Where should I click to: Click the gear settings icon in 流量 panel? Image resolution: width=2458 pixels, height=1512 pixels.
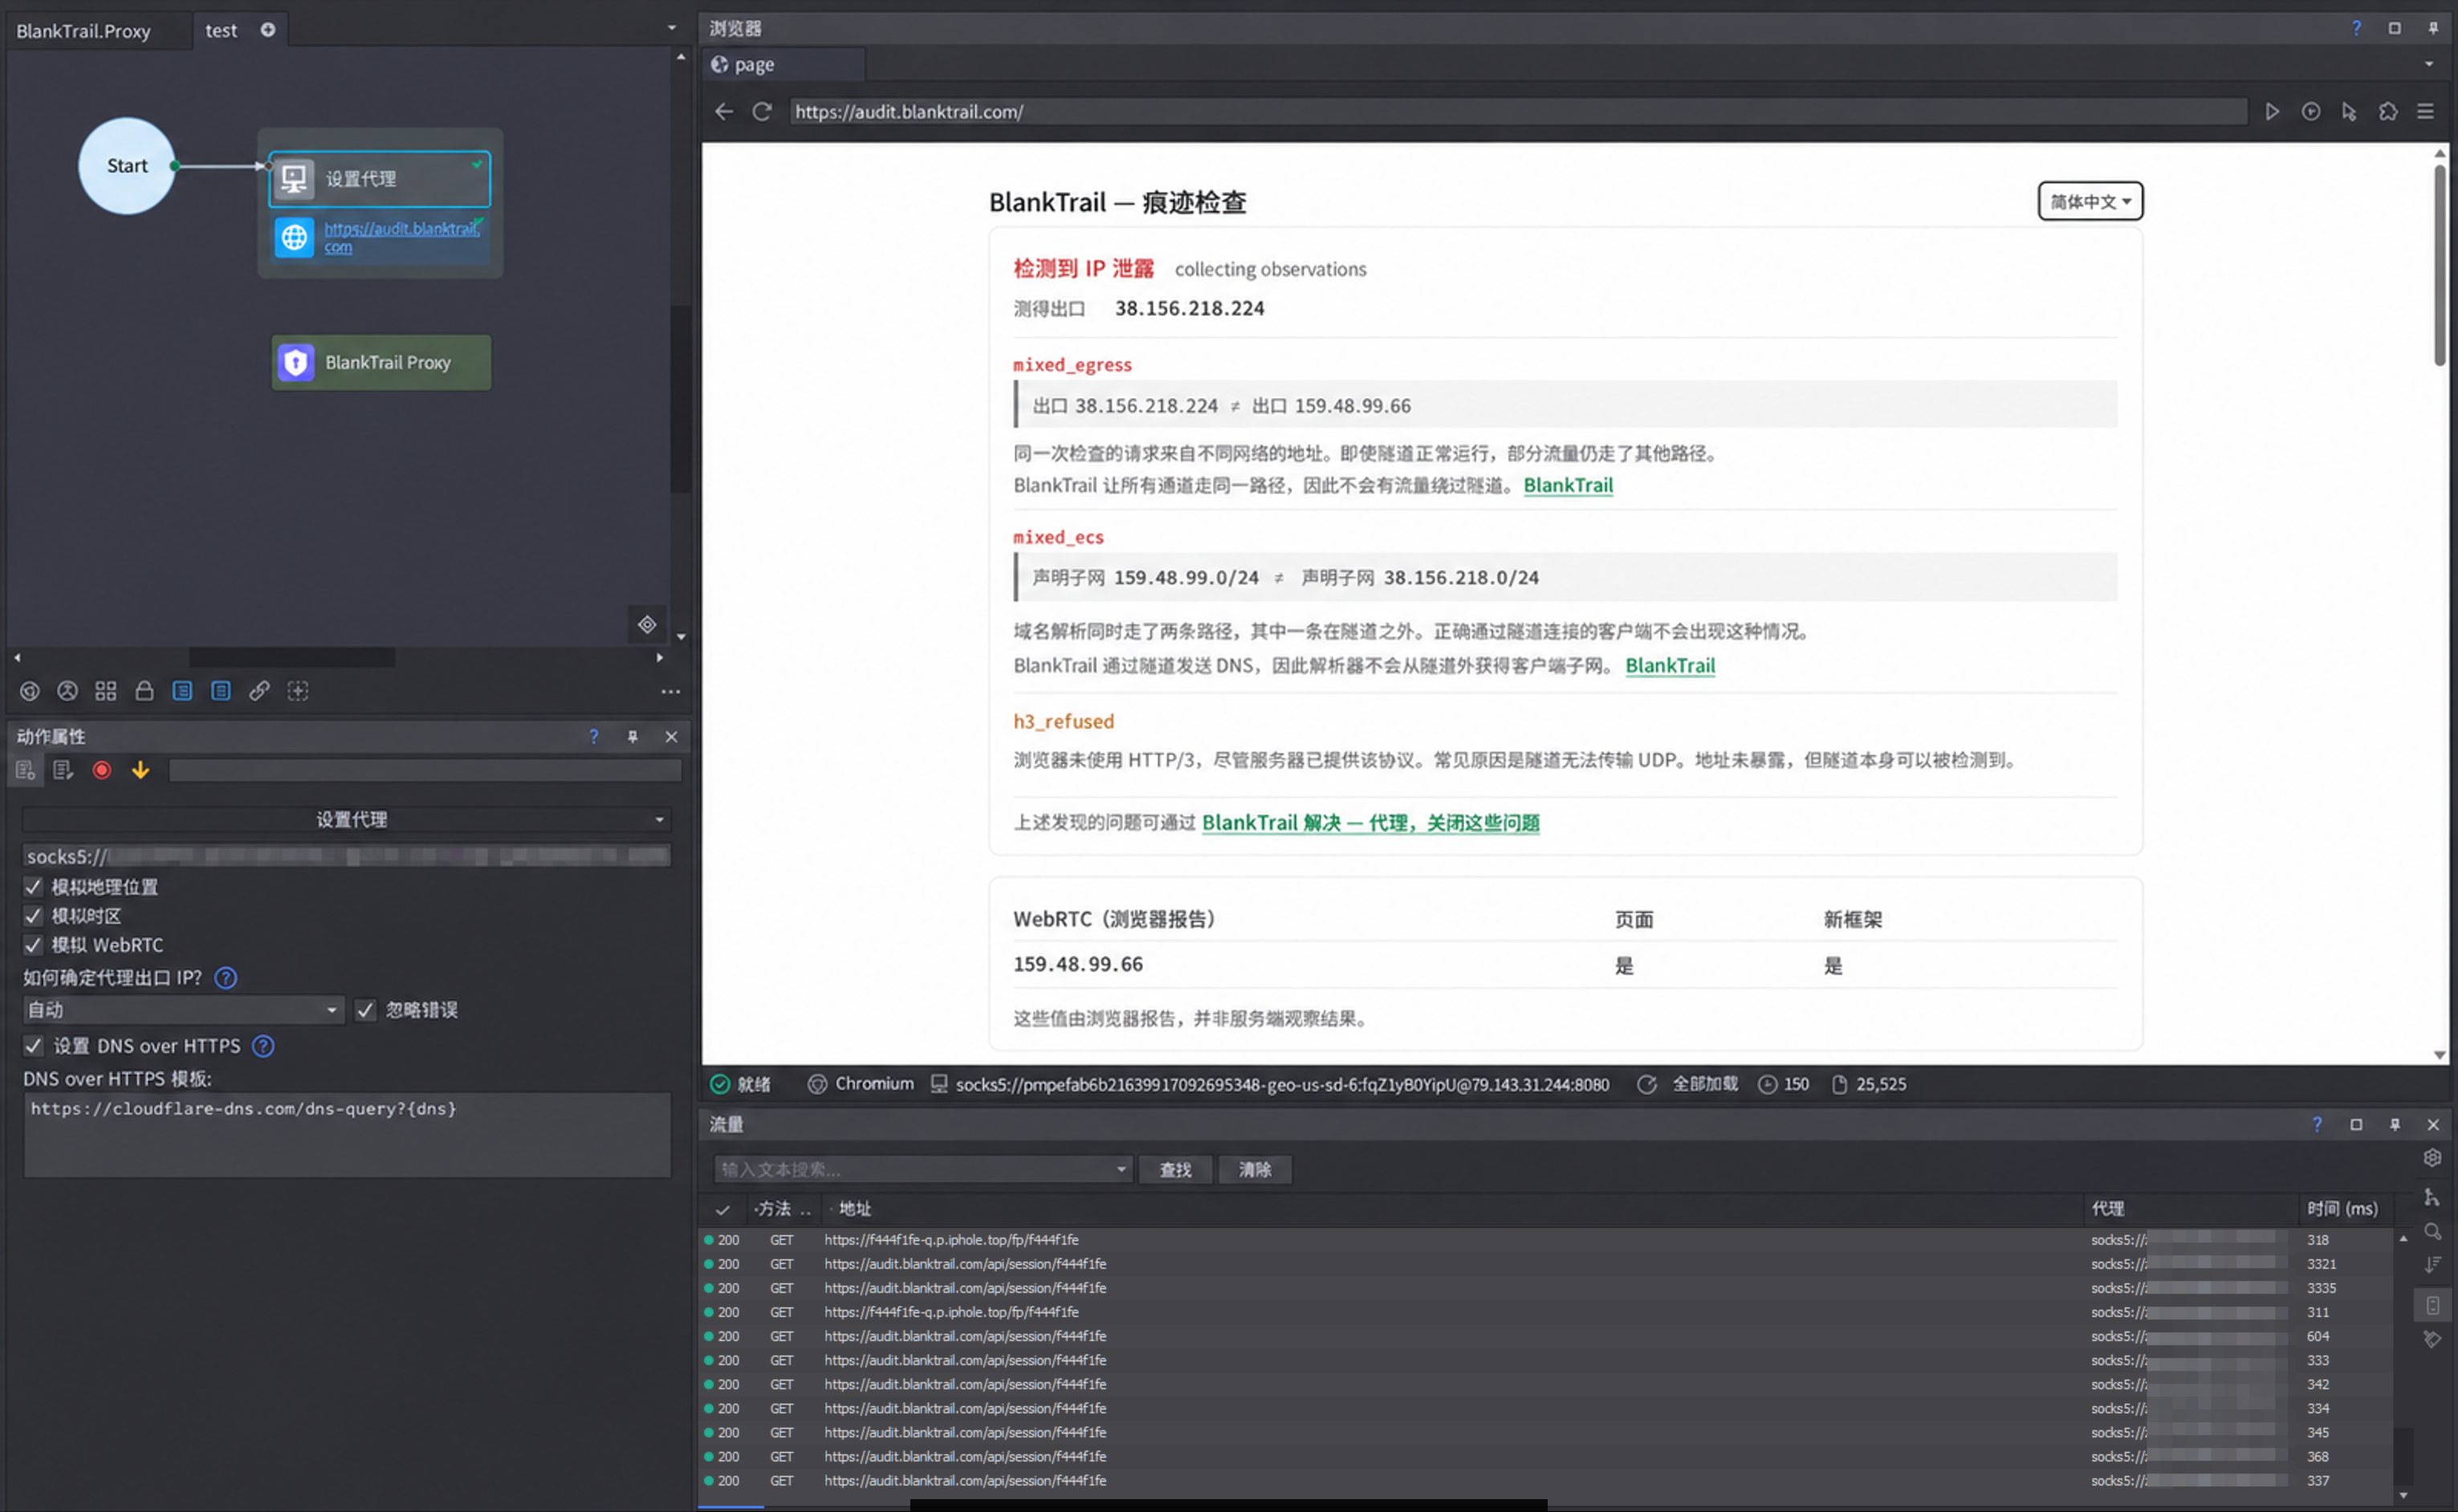pyautogui.click(x=2432, y=1158)
